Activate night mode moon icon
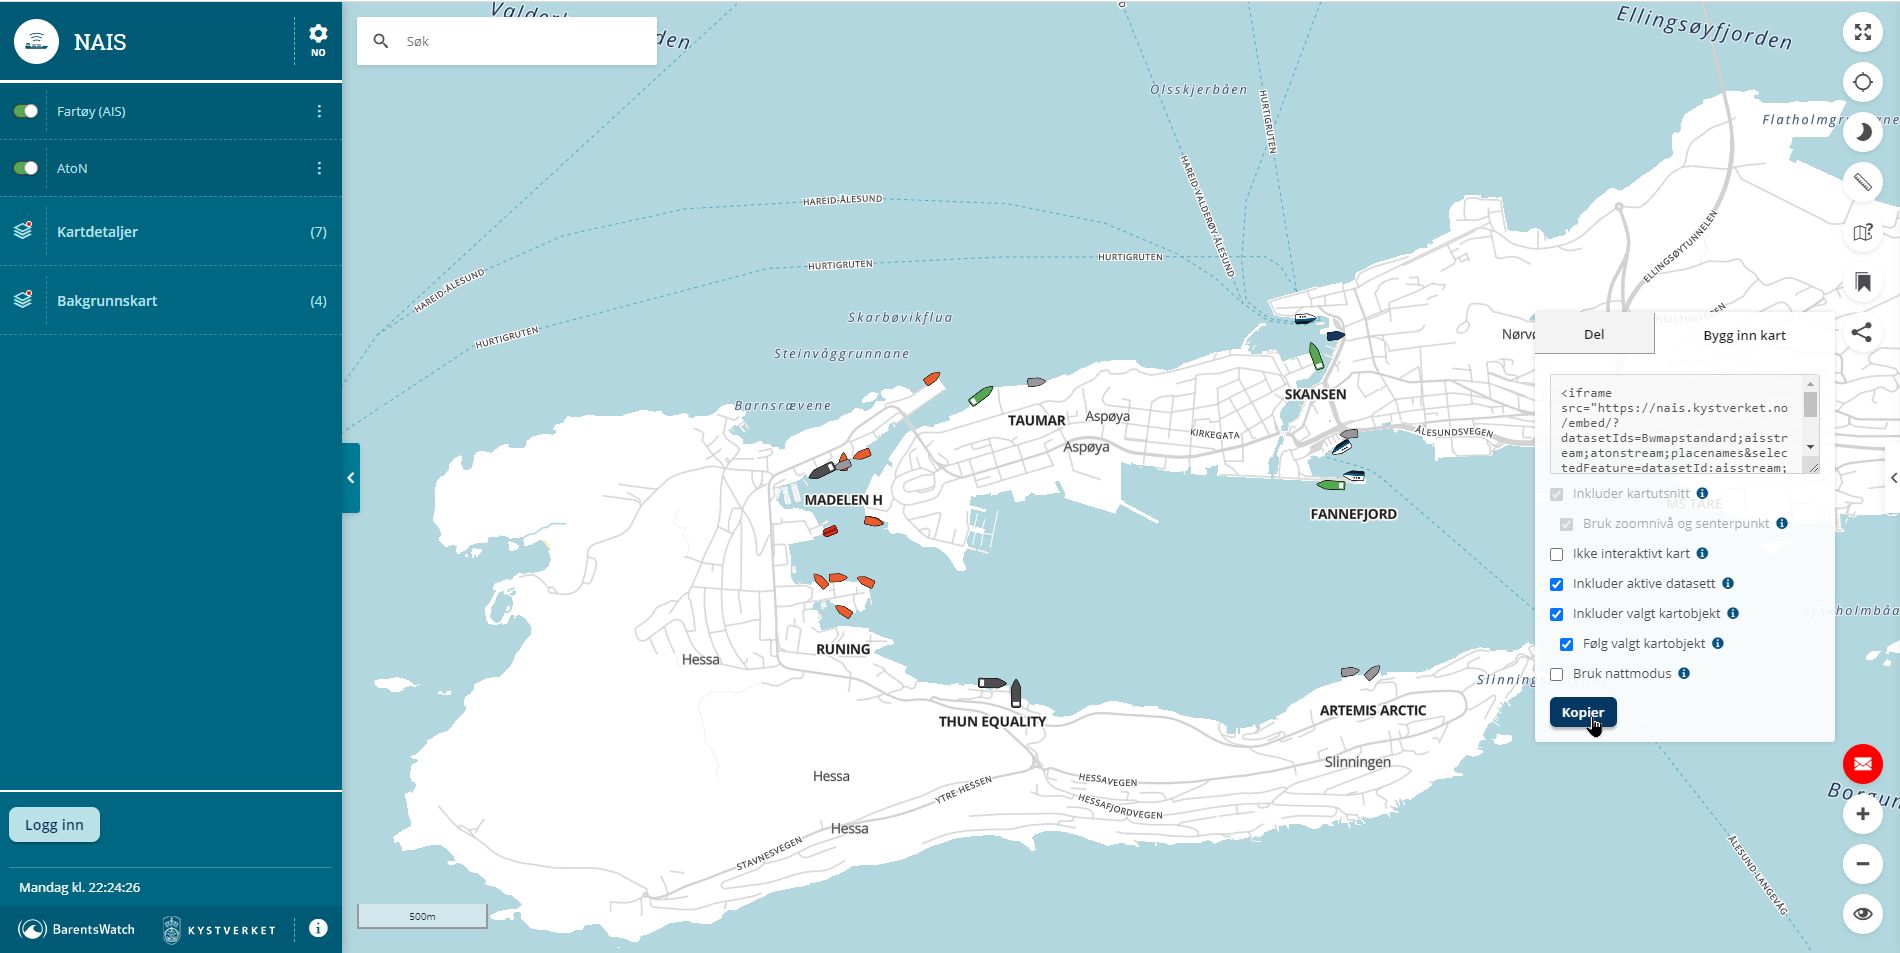1900x953 pixels. [x=1862, y=132]
